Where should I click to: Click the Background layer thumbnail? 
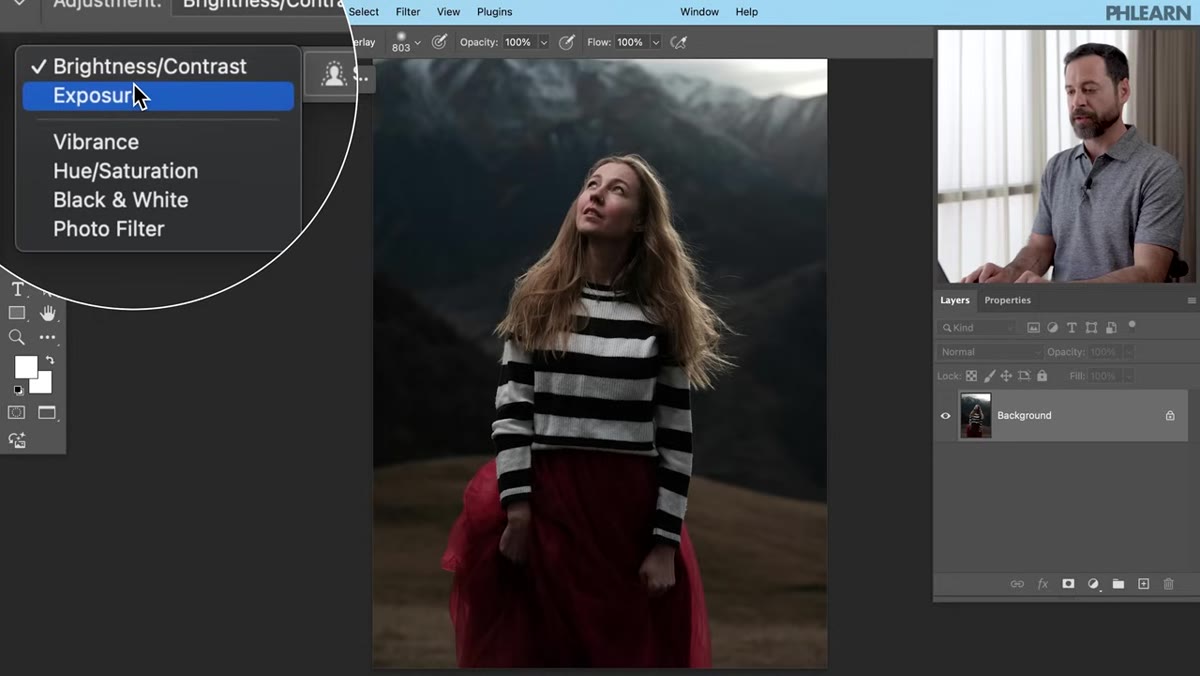[975, 415]
